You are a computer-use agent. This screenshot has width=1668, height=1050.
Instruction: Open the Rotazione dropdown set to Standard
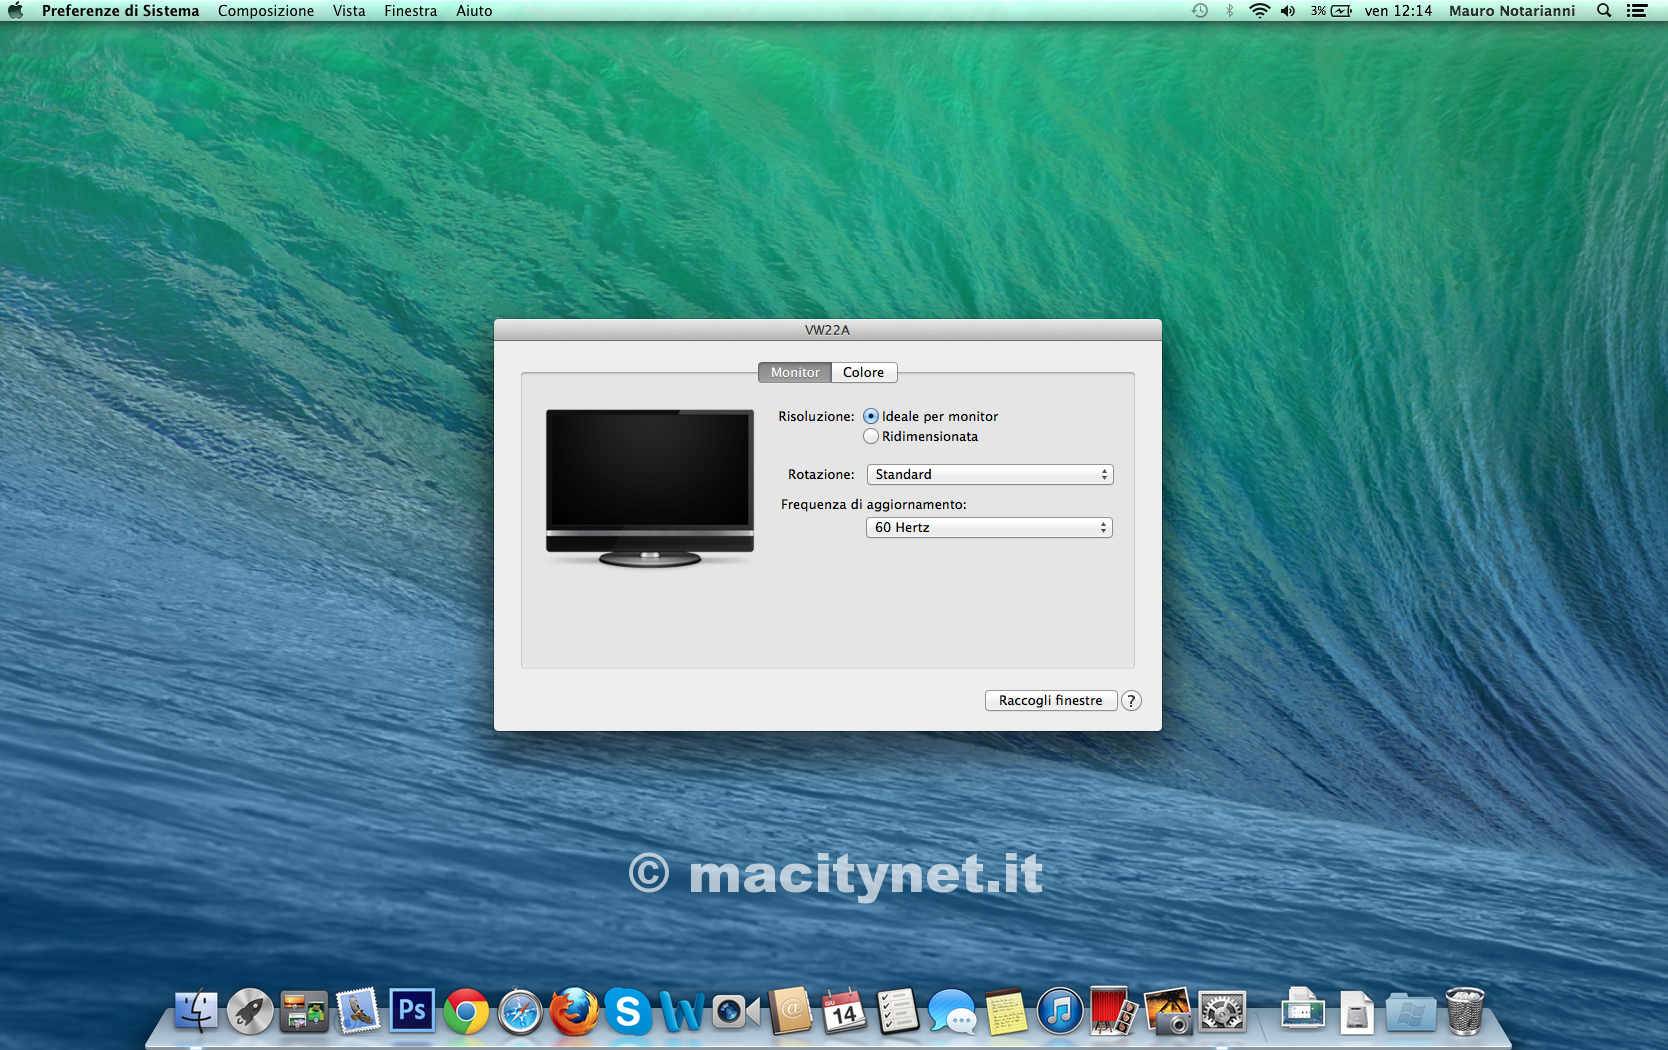coord(989,475)
